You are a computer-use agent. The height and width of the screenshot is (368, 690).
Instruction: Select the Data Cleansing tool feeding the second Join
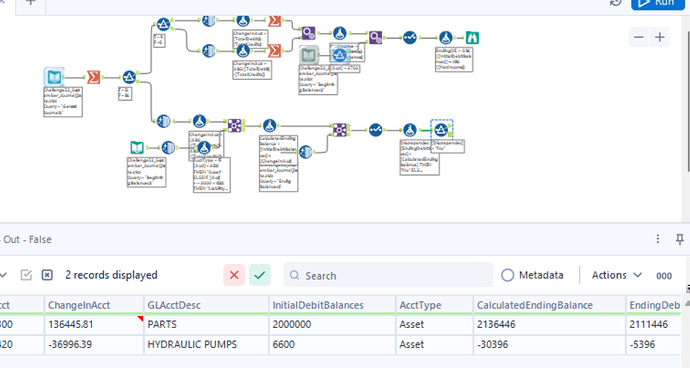305,152
